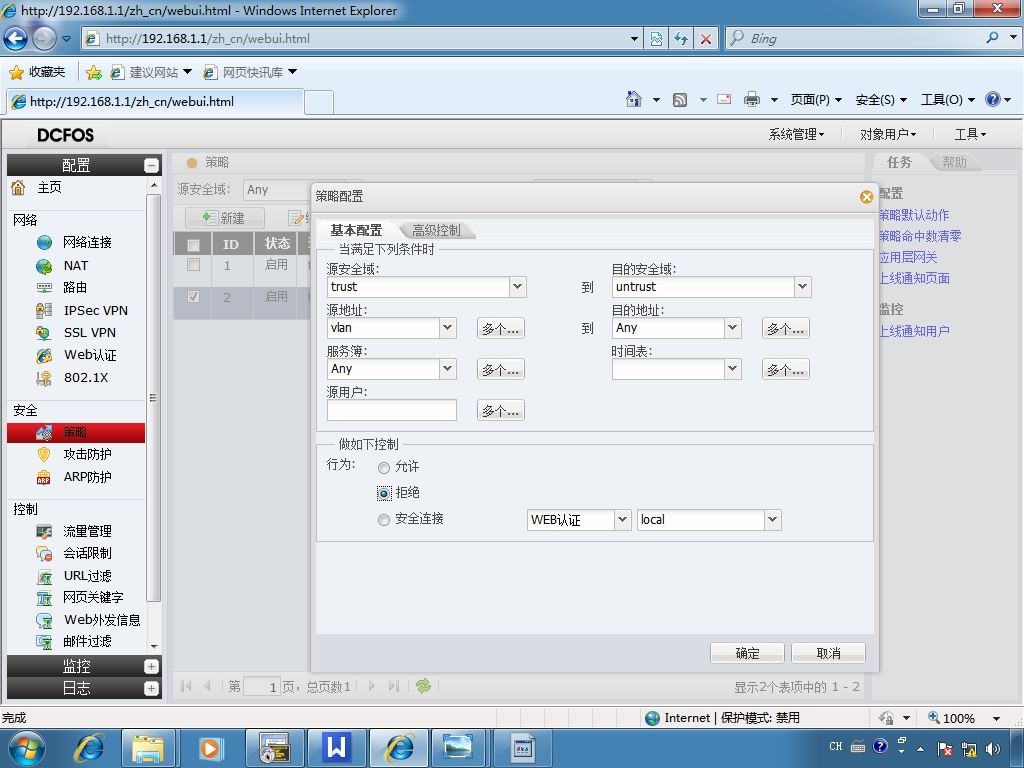This screenshot has width=1024, height=768.
Task: Open the 服务簿 Any dropdown
Action: tap(447, 369)
